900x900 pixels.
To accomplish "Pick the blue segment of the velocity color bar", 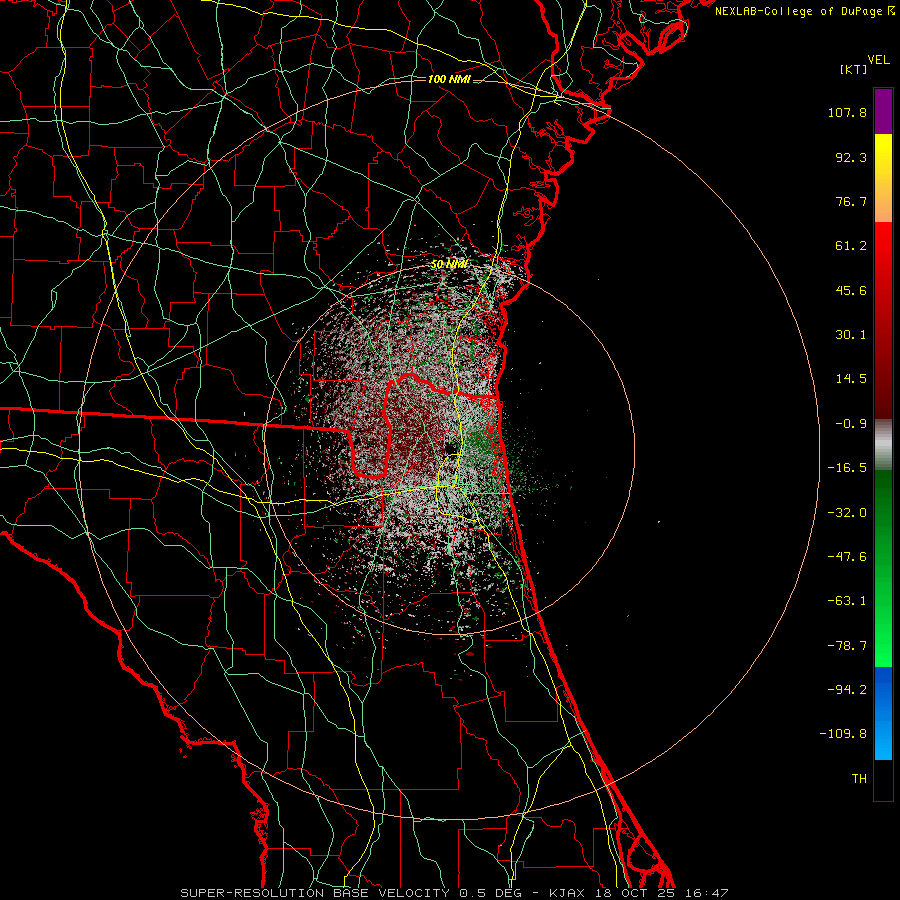I will click(883, 713).
